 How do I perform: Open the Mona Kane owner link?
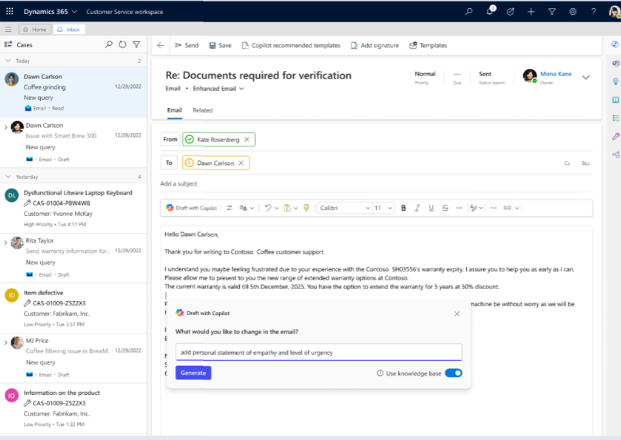pyautogui.click(x=556, y=74)
